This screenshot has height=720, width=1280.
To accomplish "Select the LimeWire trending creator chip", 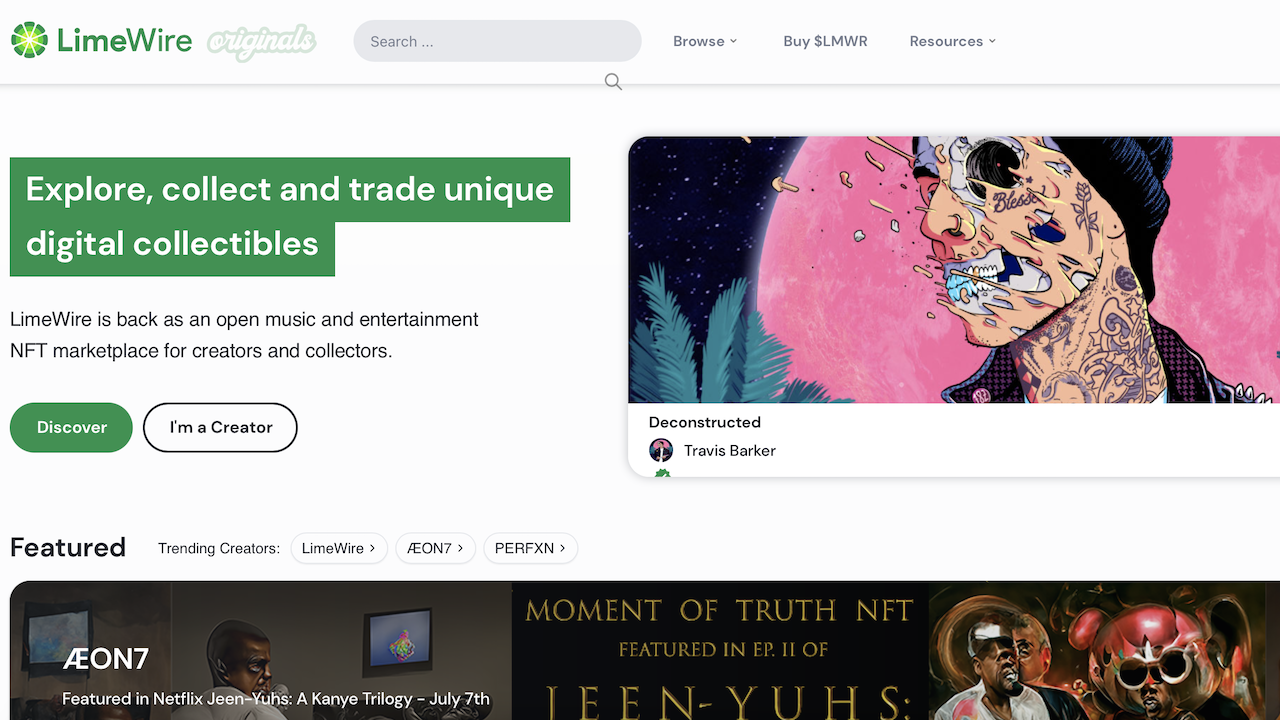I will coord(338,548).
